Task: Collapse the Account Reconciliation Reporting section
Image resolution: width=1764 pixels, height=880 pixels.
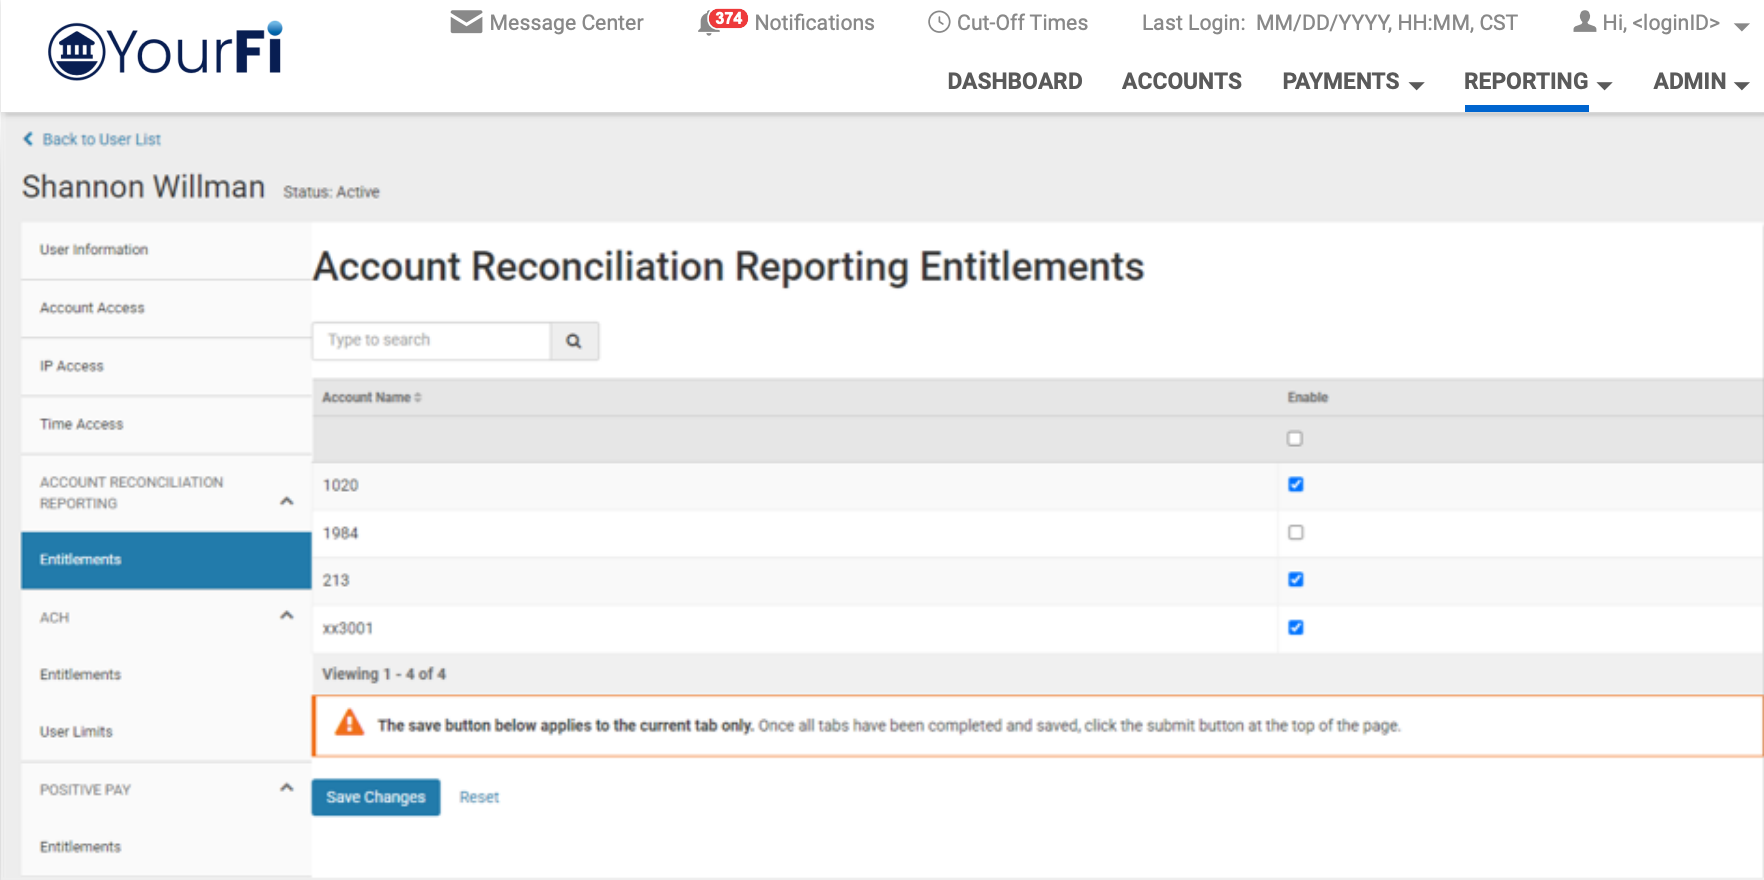Action: [287, 501]
